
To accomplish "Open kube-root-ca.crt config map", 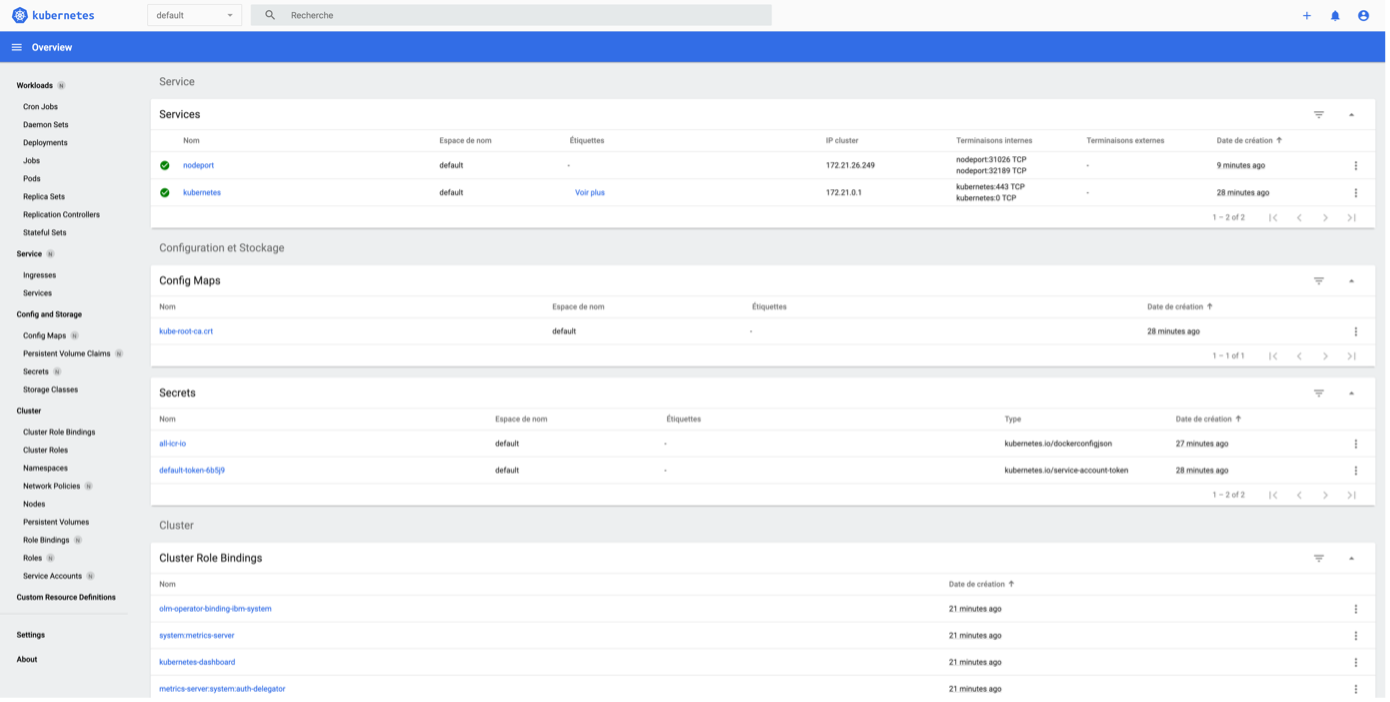I will point(186,332).
